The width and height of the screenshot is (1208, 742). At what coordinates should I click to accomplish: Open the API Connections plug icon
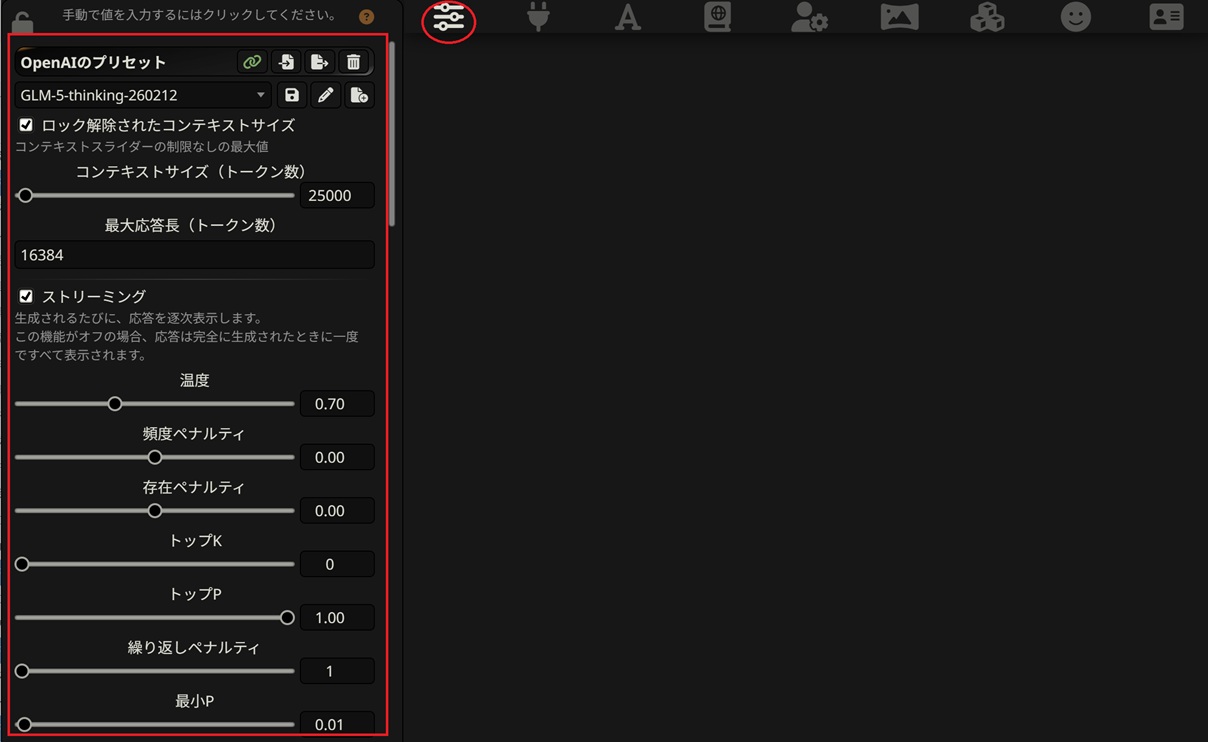click(538, 17)
